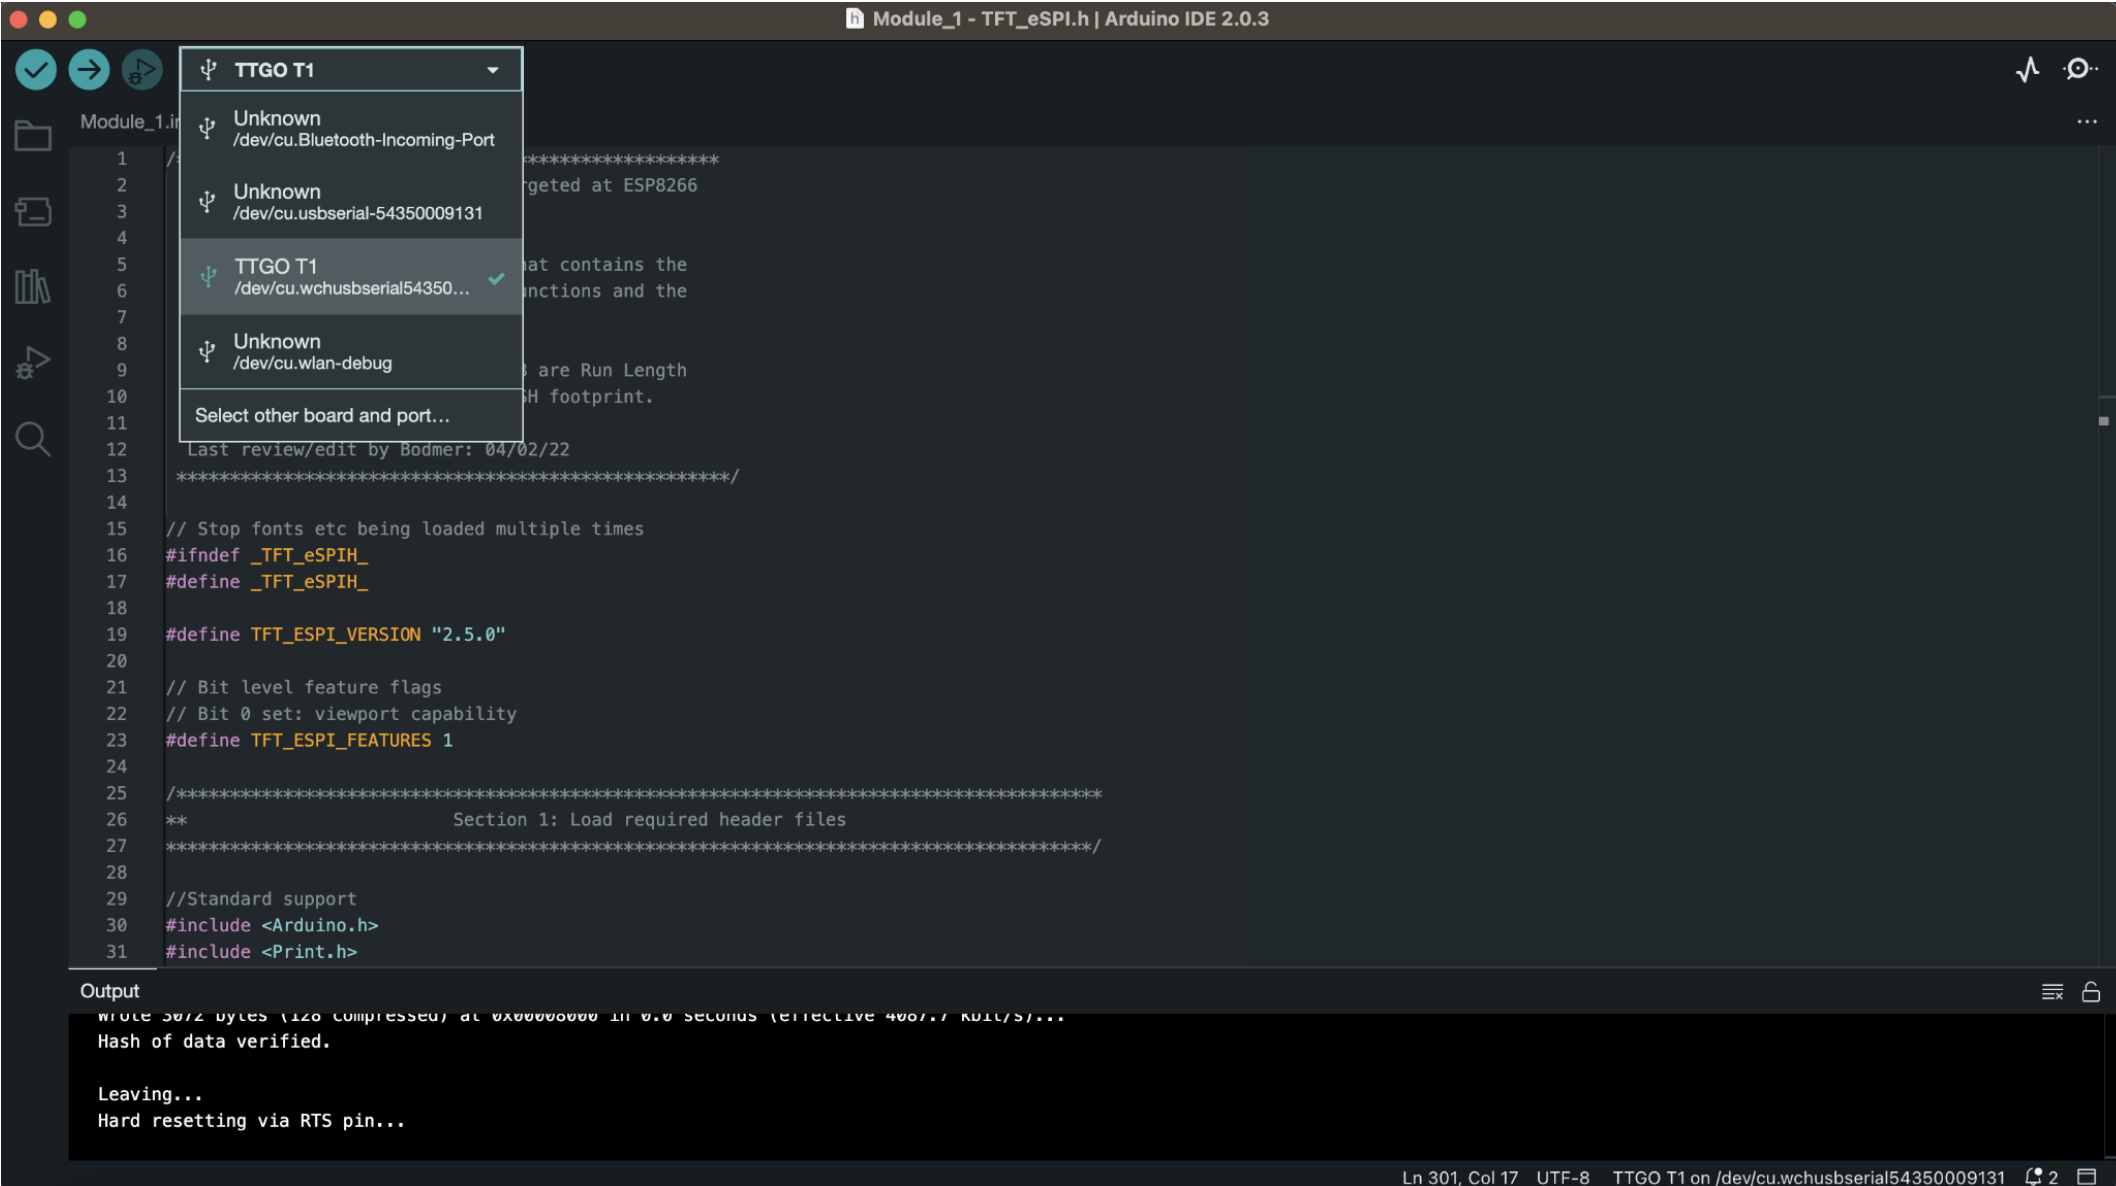Select Unknown Bluetooth-Incoming-Port entry
The height and width of the screenshot is (1186, 2116).
351,129
